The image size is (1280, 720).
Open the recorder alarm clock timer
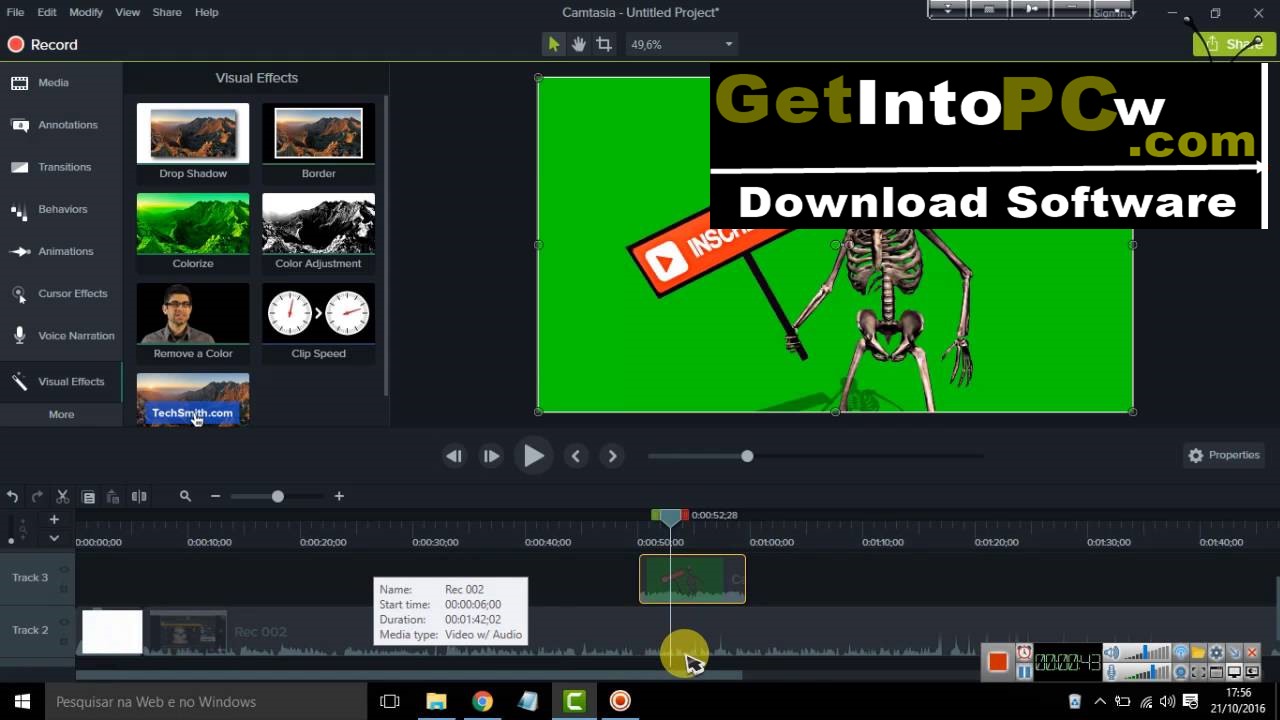click(x=1024, y=653)
